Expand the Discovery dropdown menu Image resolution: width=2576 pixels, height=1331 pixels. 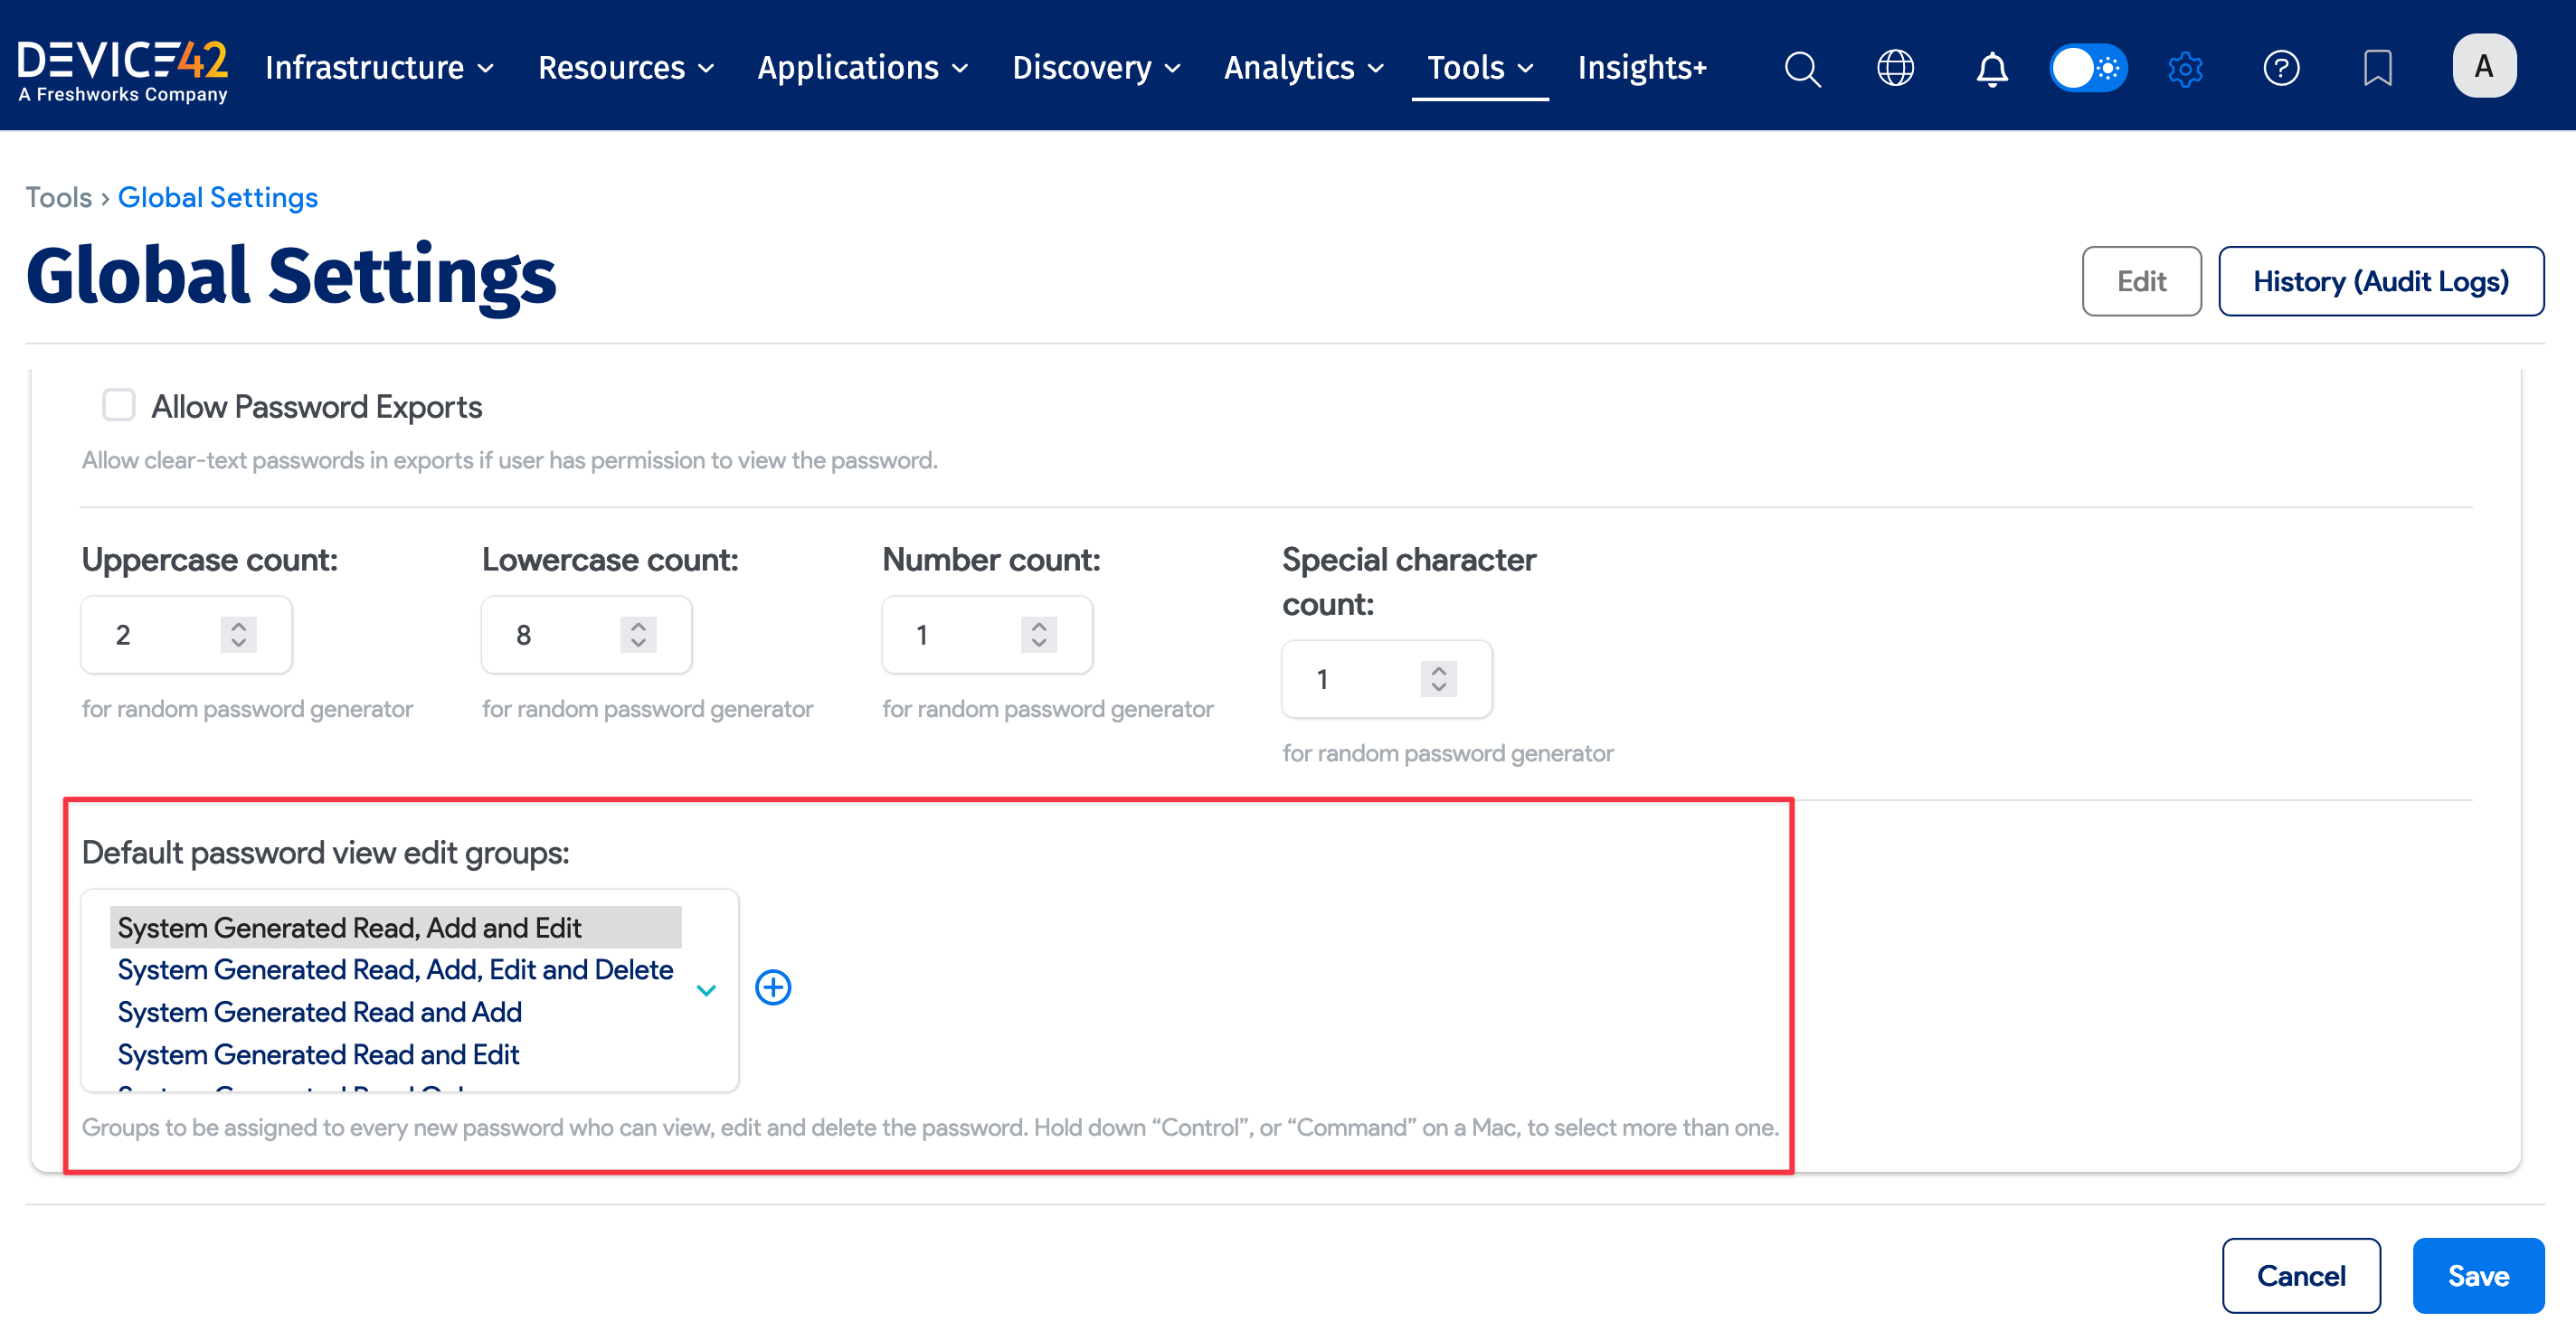click(x=1096, y=68)
